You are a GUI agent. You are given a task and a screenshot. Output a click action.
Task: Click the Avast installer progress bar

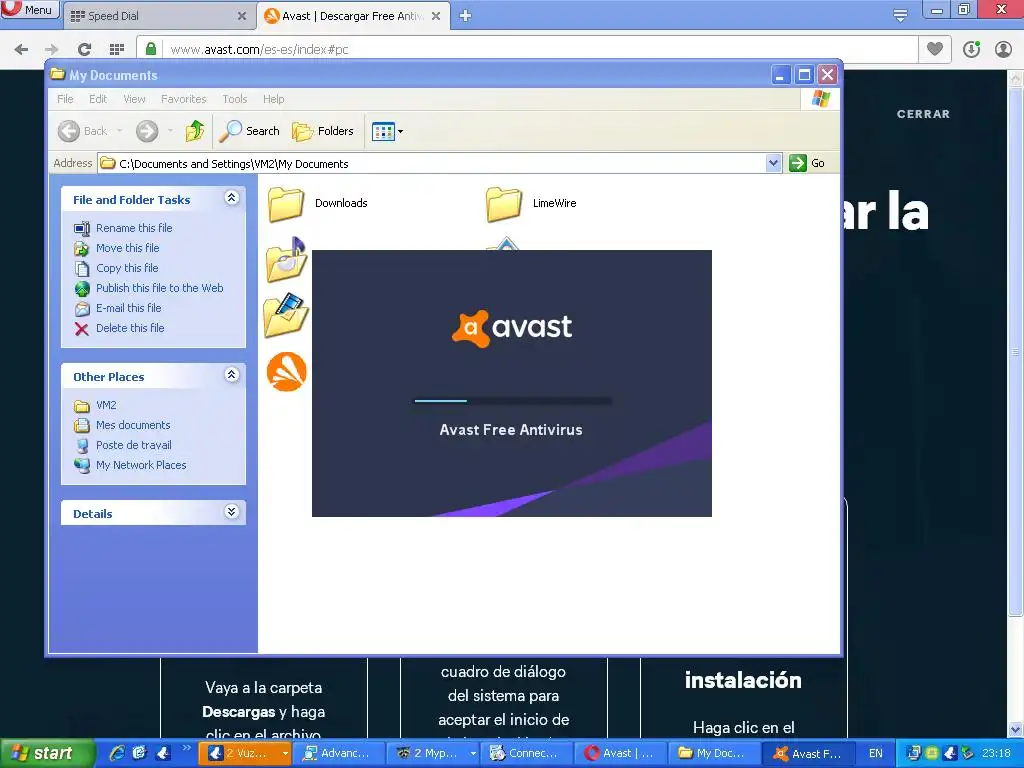(513, 400)
